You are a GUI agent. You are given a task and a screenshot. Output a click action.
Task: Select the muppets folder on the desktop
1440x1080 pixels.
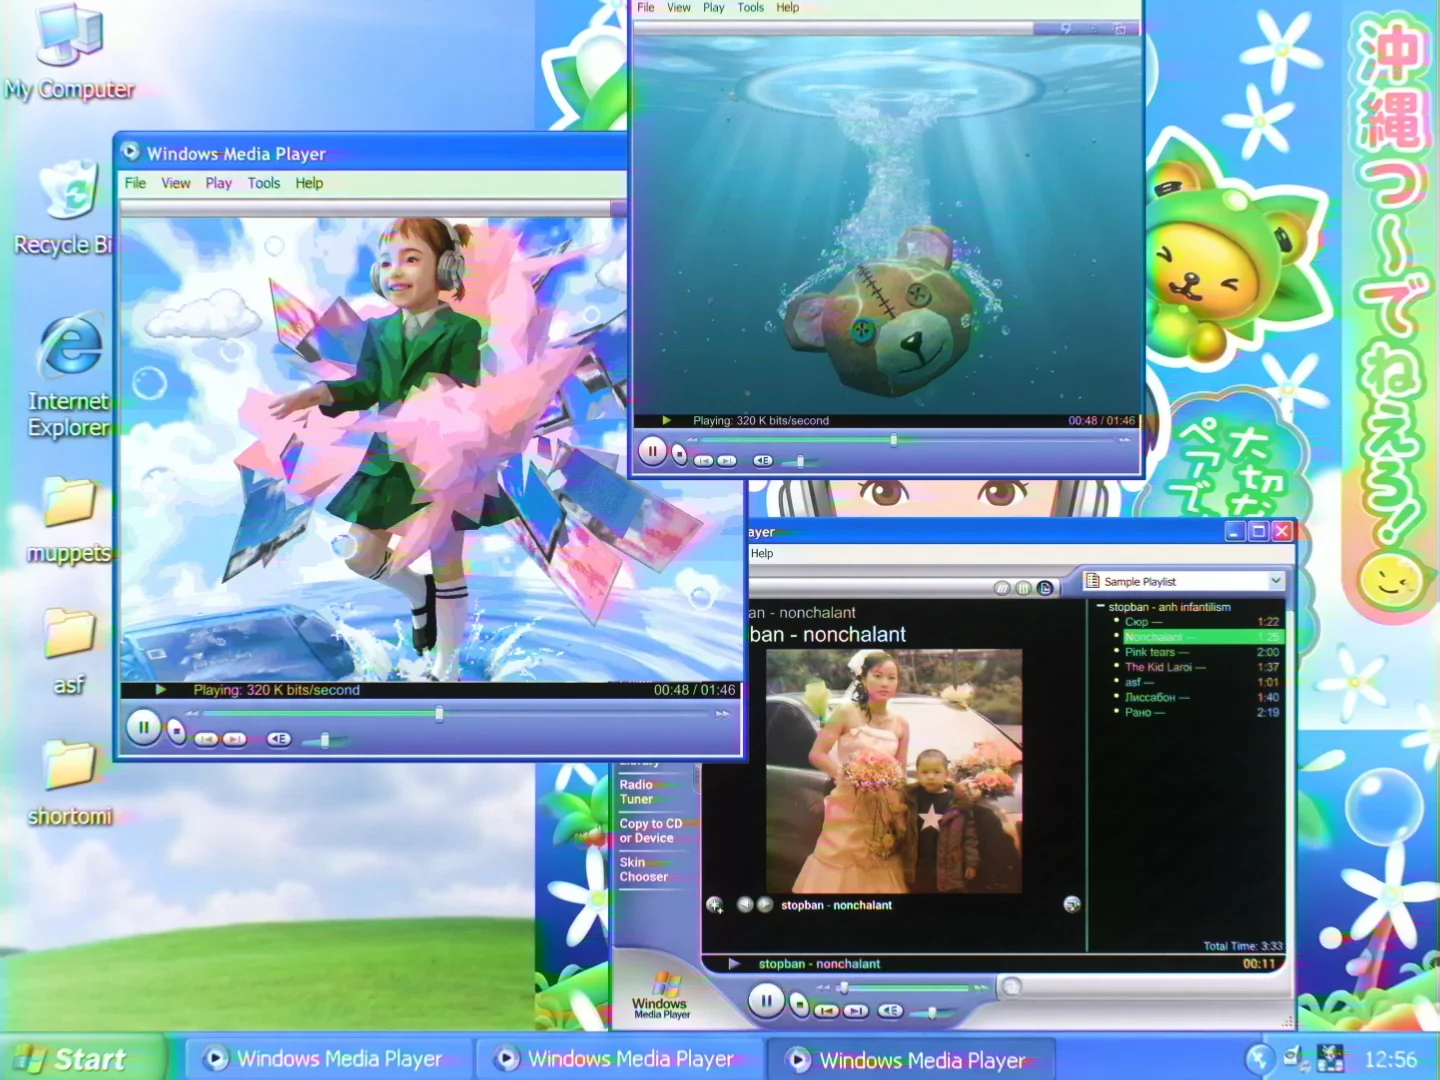pos(68,520)
